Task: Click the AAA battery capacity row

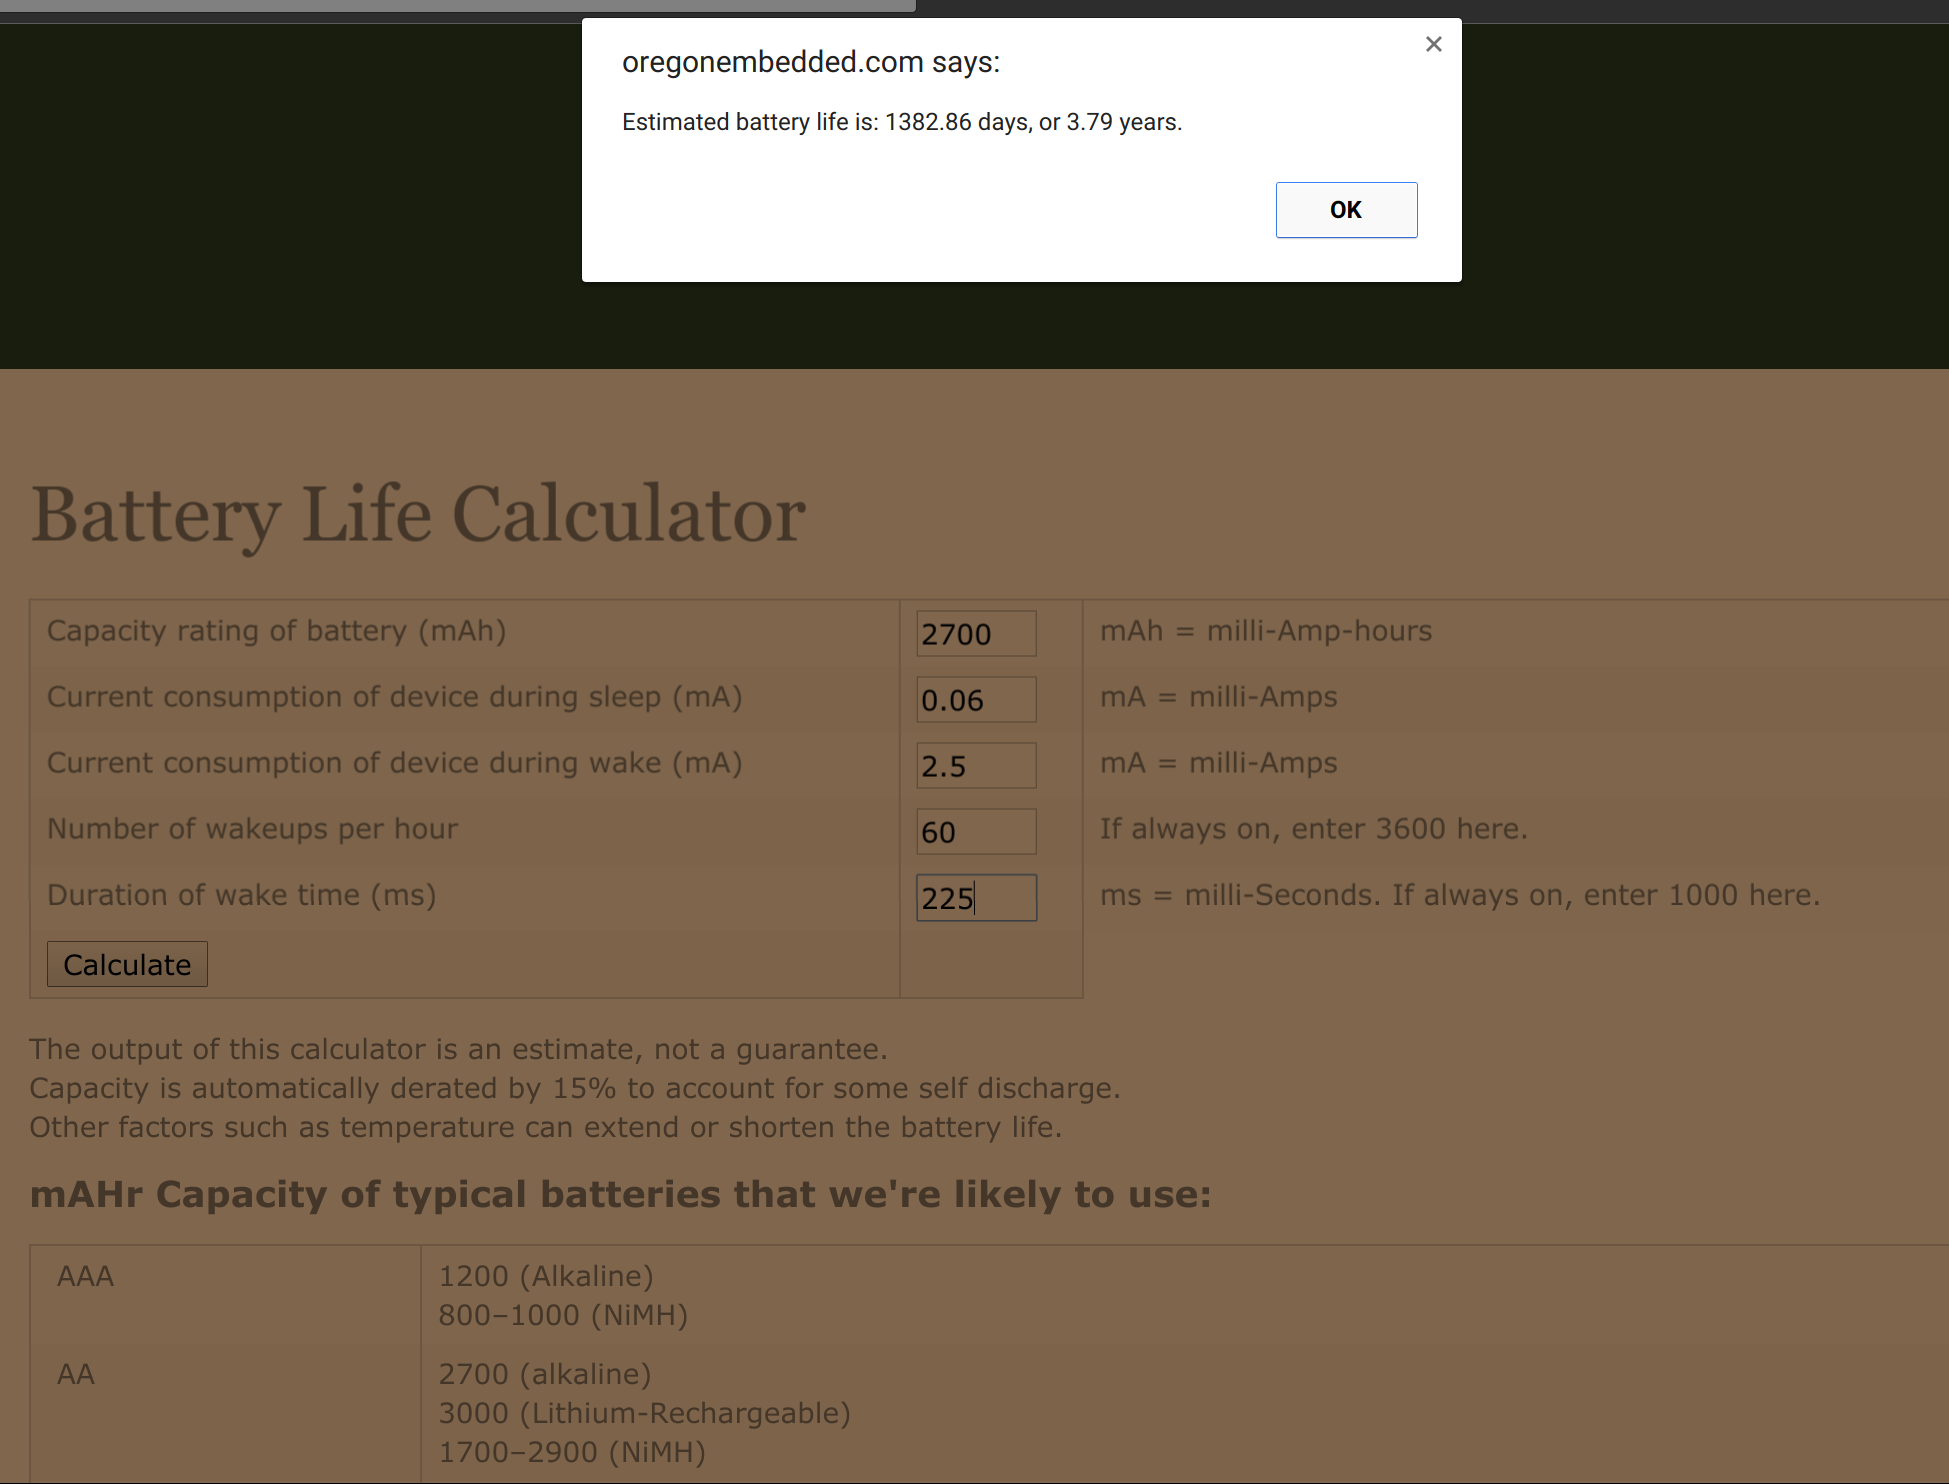Action: (85, 1276)
